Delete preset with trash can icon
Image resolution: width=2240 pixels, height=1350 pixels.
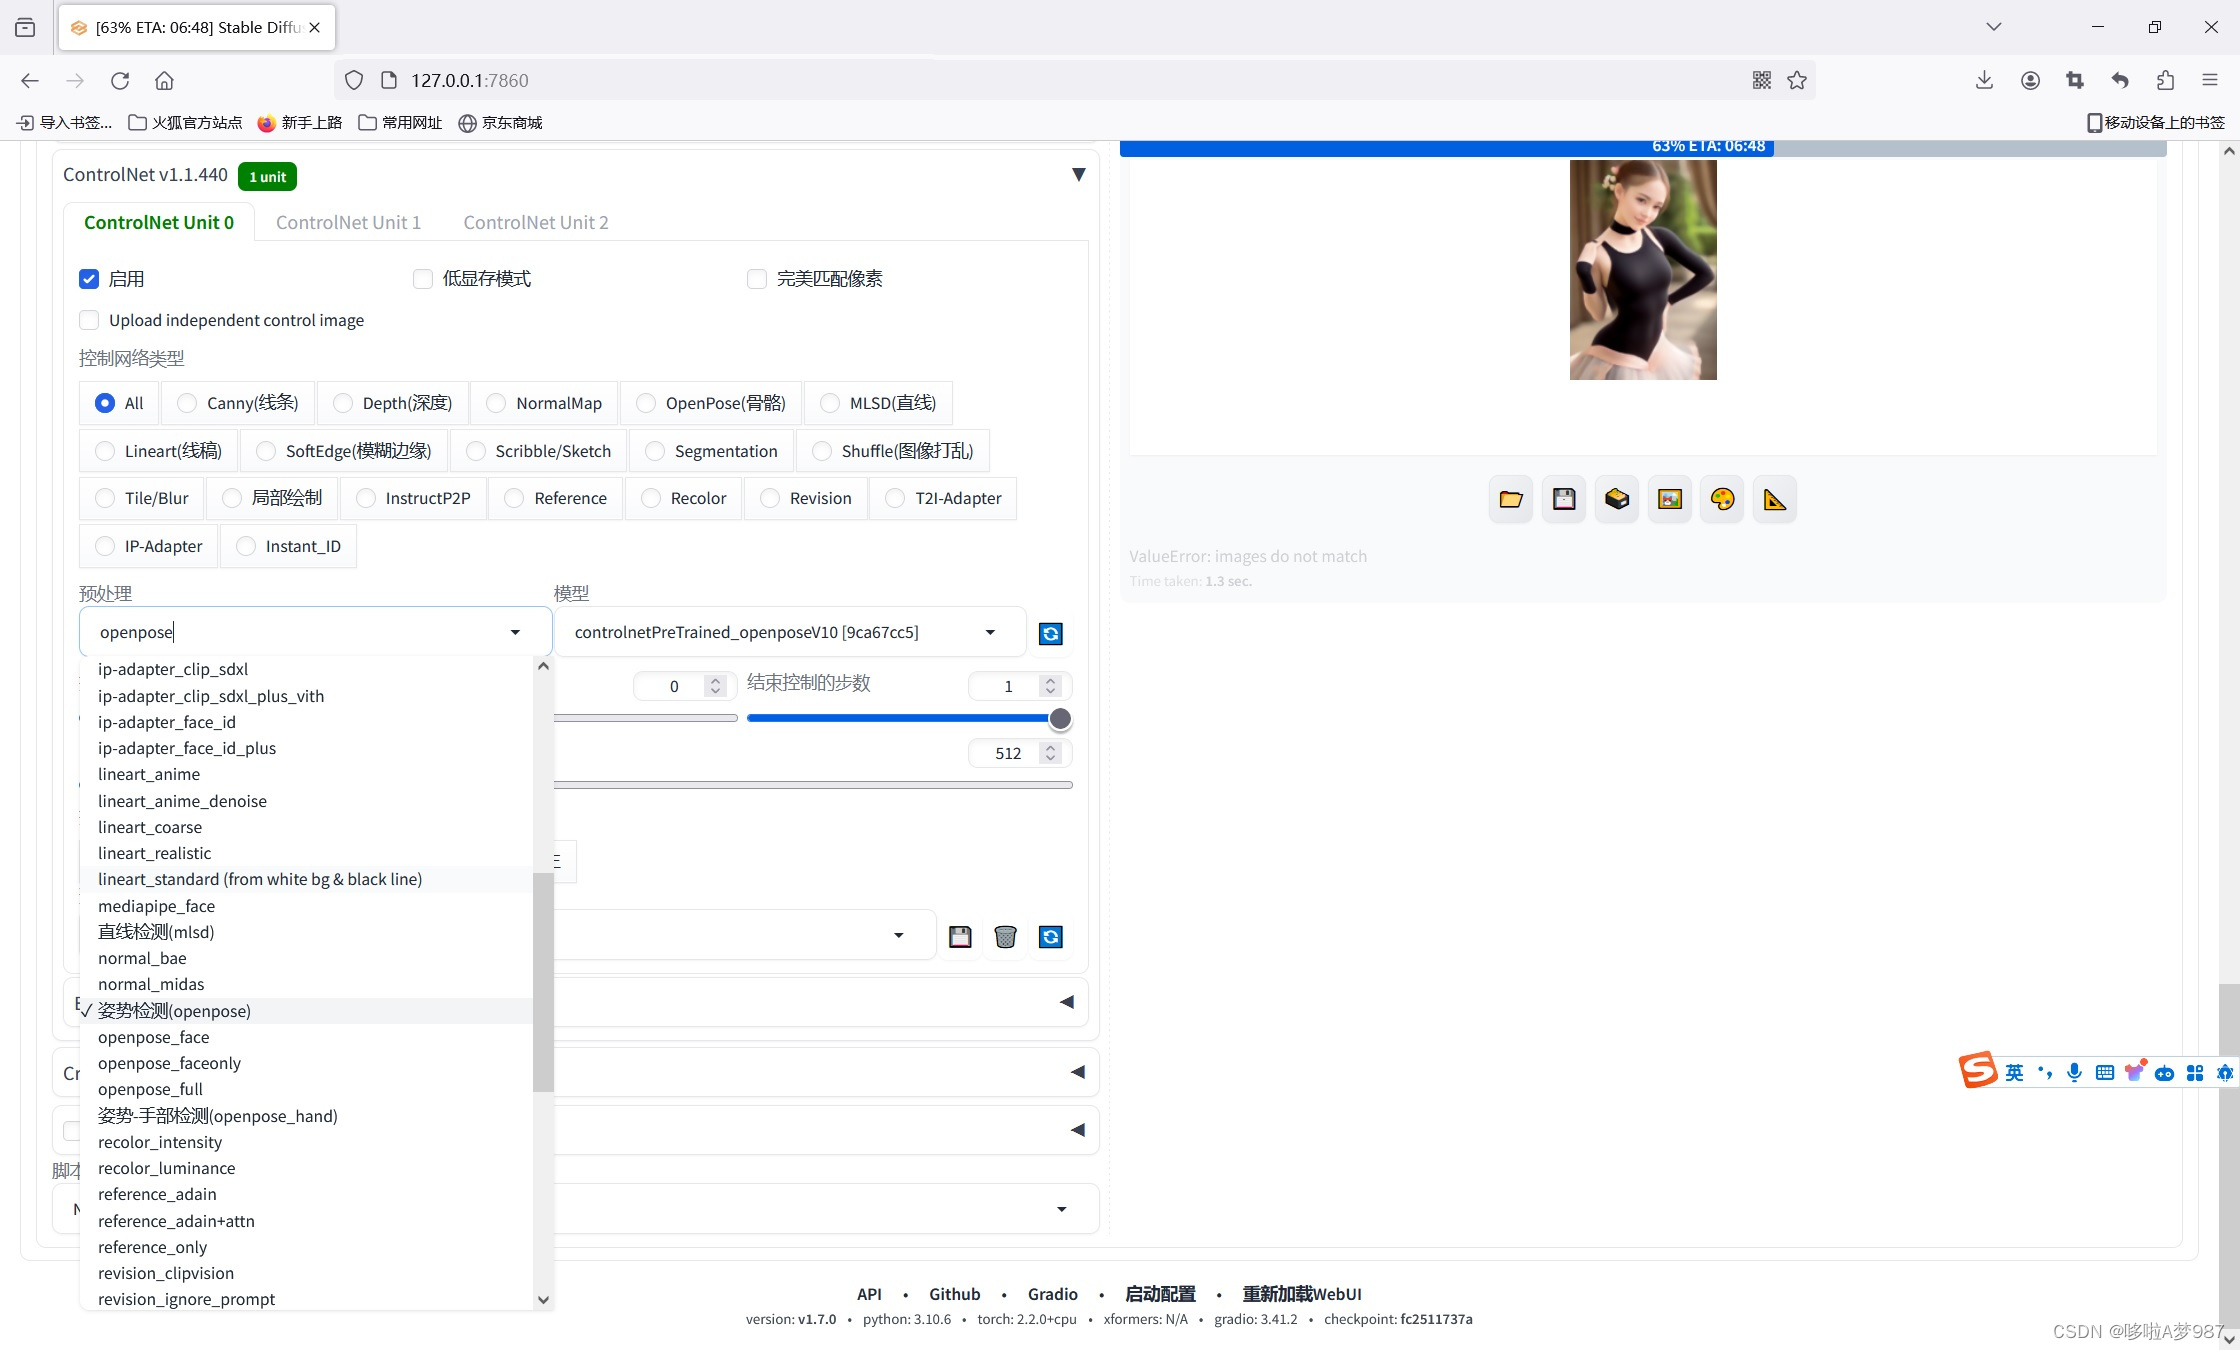[1005, 937]
